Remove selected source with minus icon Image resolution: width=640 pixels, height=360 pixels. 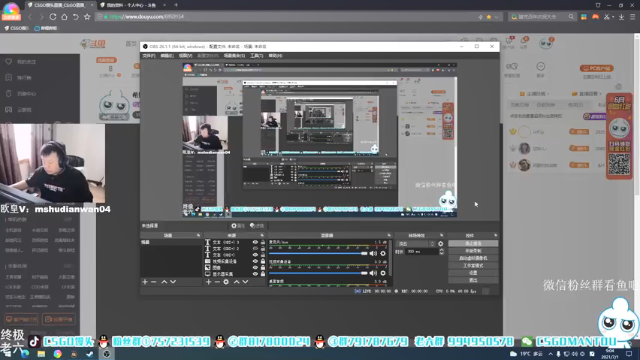coord(217,282)
